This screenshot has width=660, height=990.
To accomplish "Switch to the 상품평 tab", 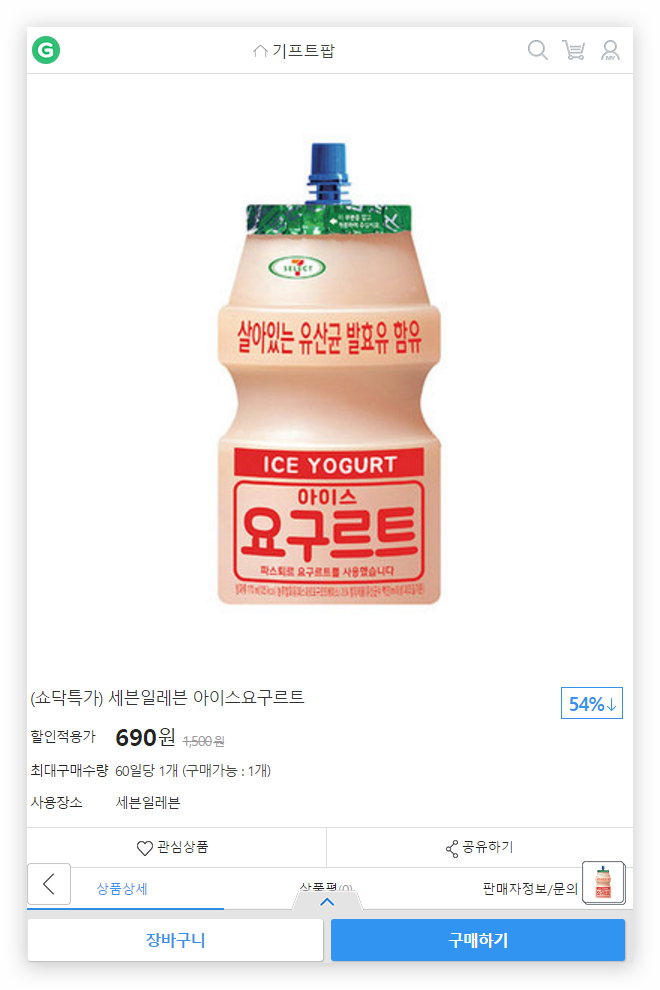I will click(326, 888).
